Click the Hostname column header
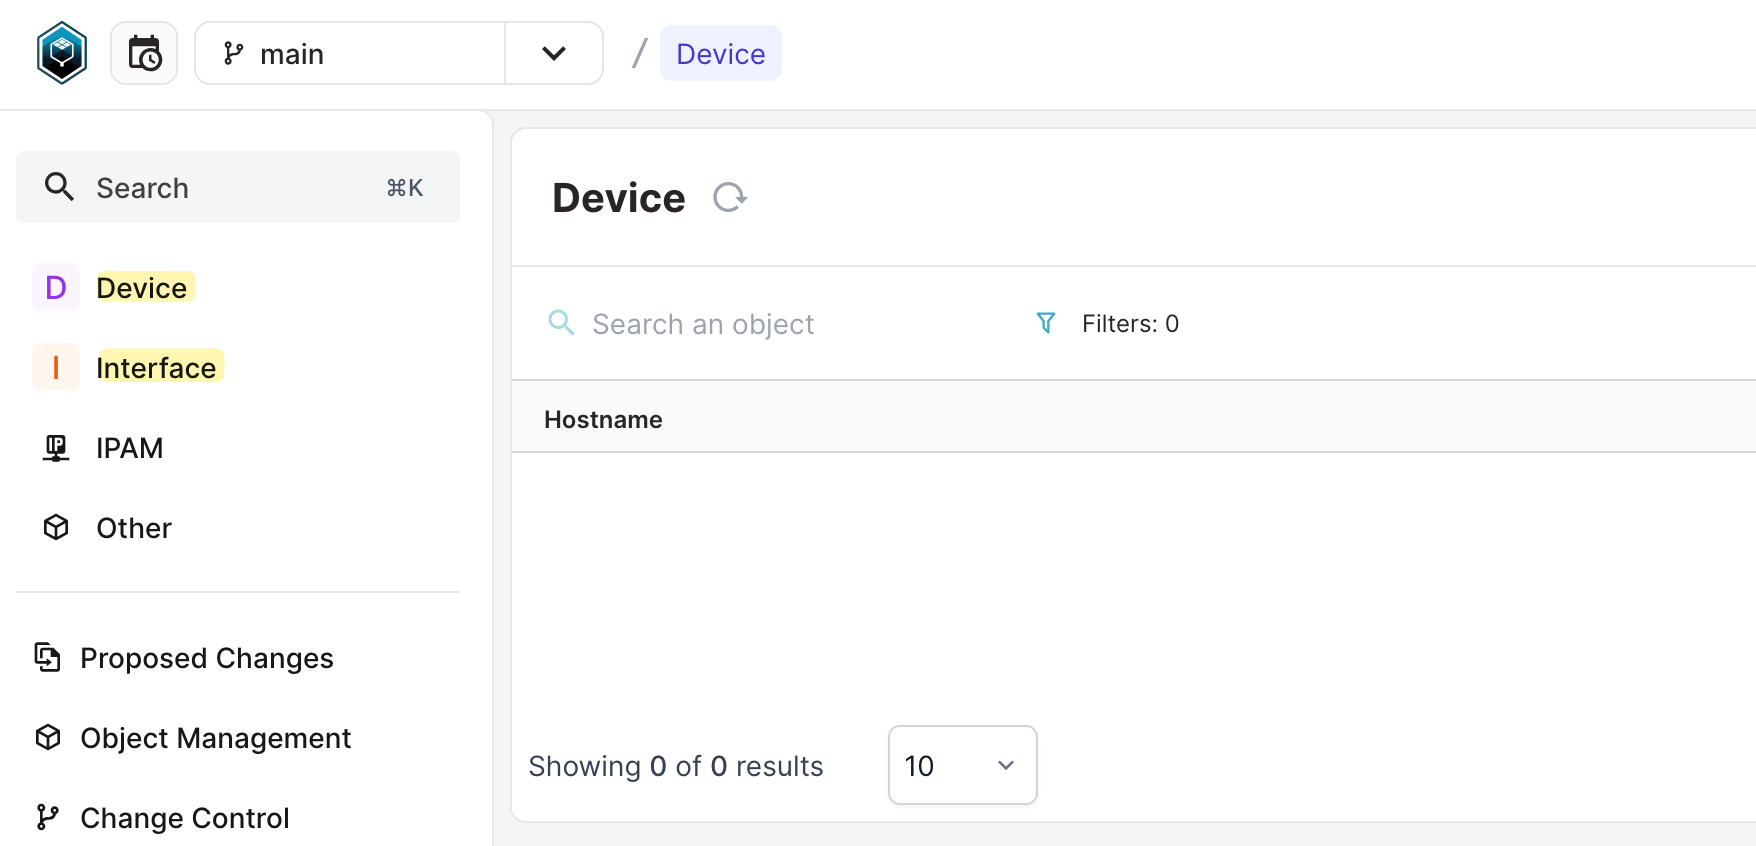This screenshot has height=846, width=1756. pos(603,420)
